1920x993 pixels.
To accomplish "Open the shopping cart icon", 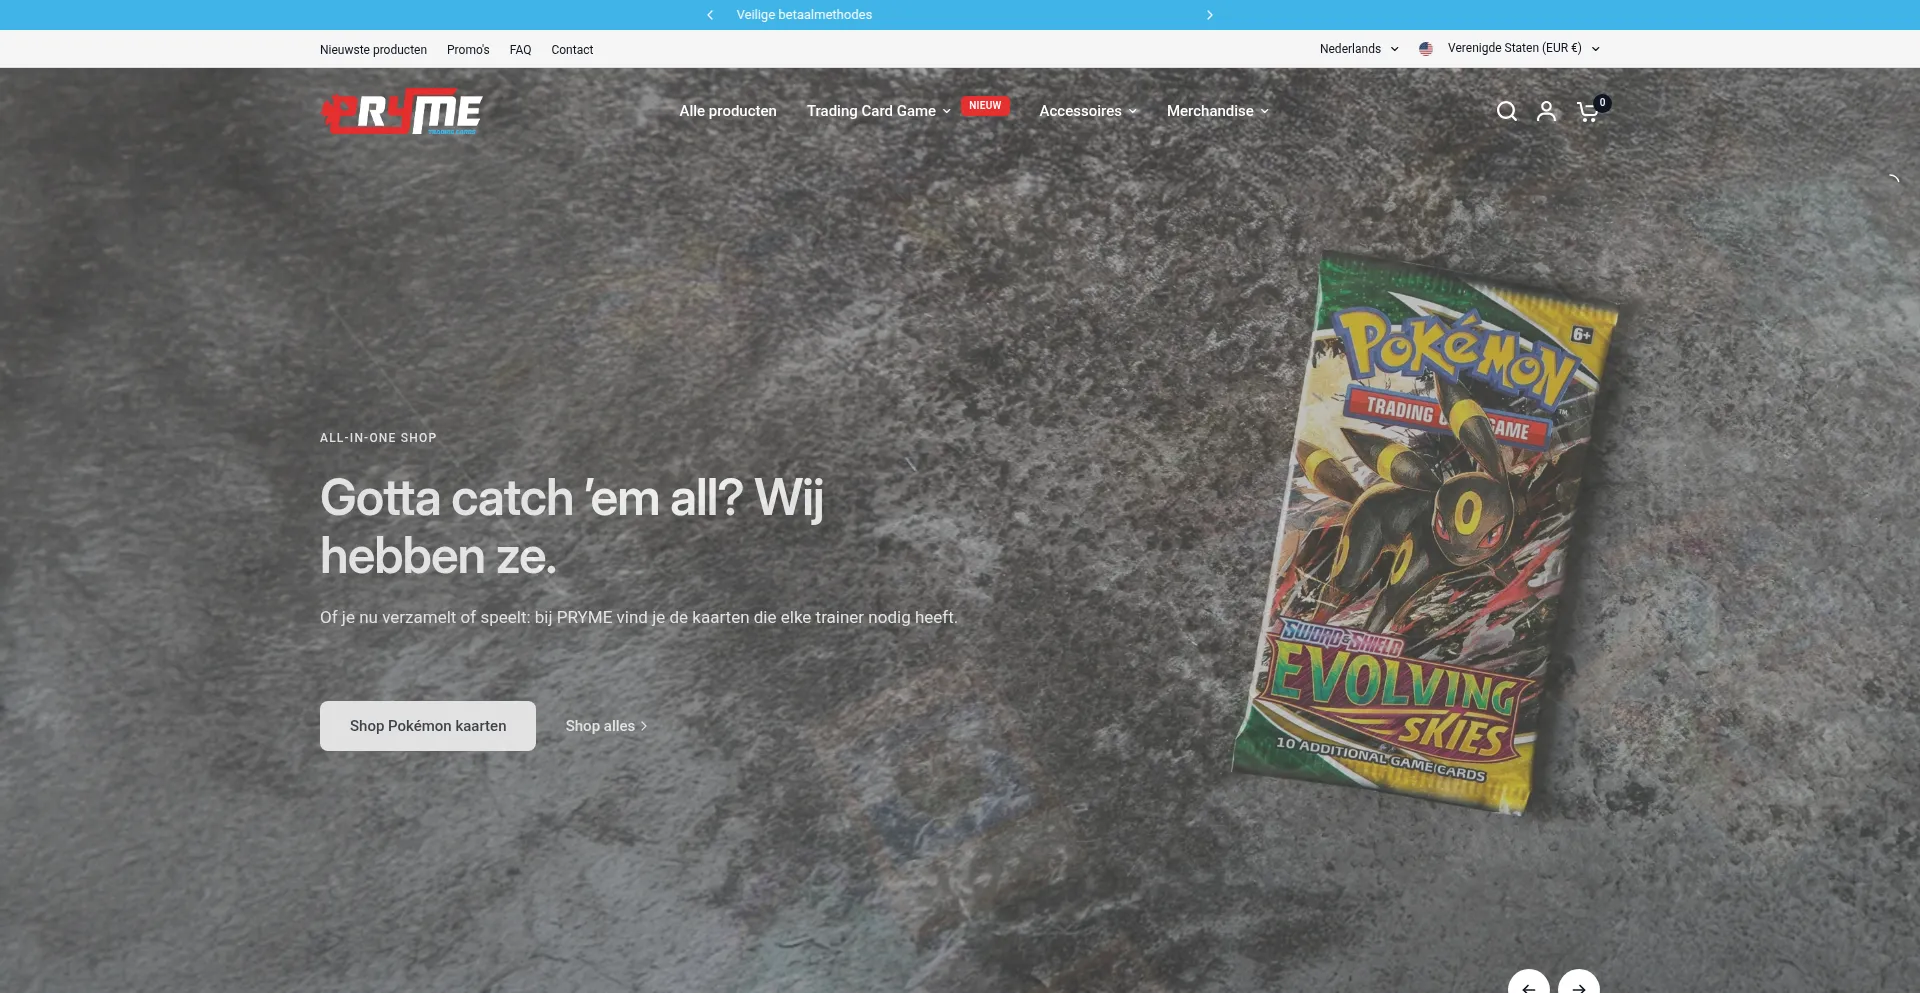I will pyautogui.click(x=1589, y=111).
